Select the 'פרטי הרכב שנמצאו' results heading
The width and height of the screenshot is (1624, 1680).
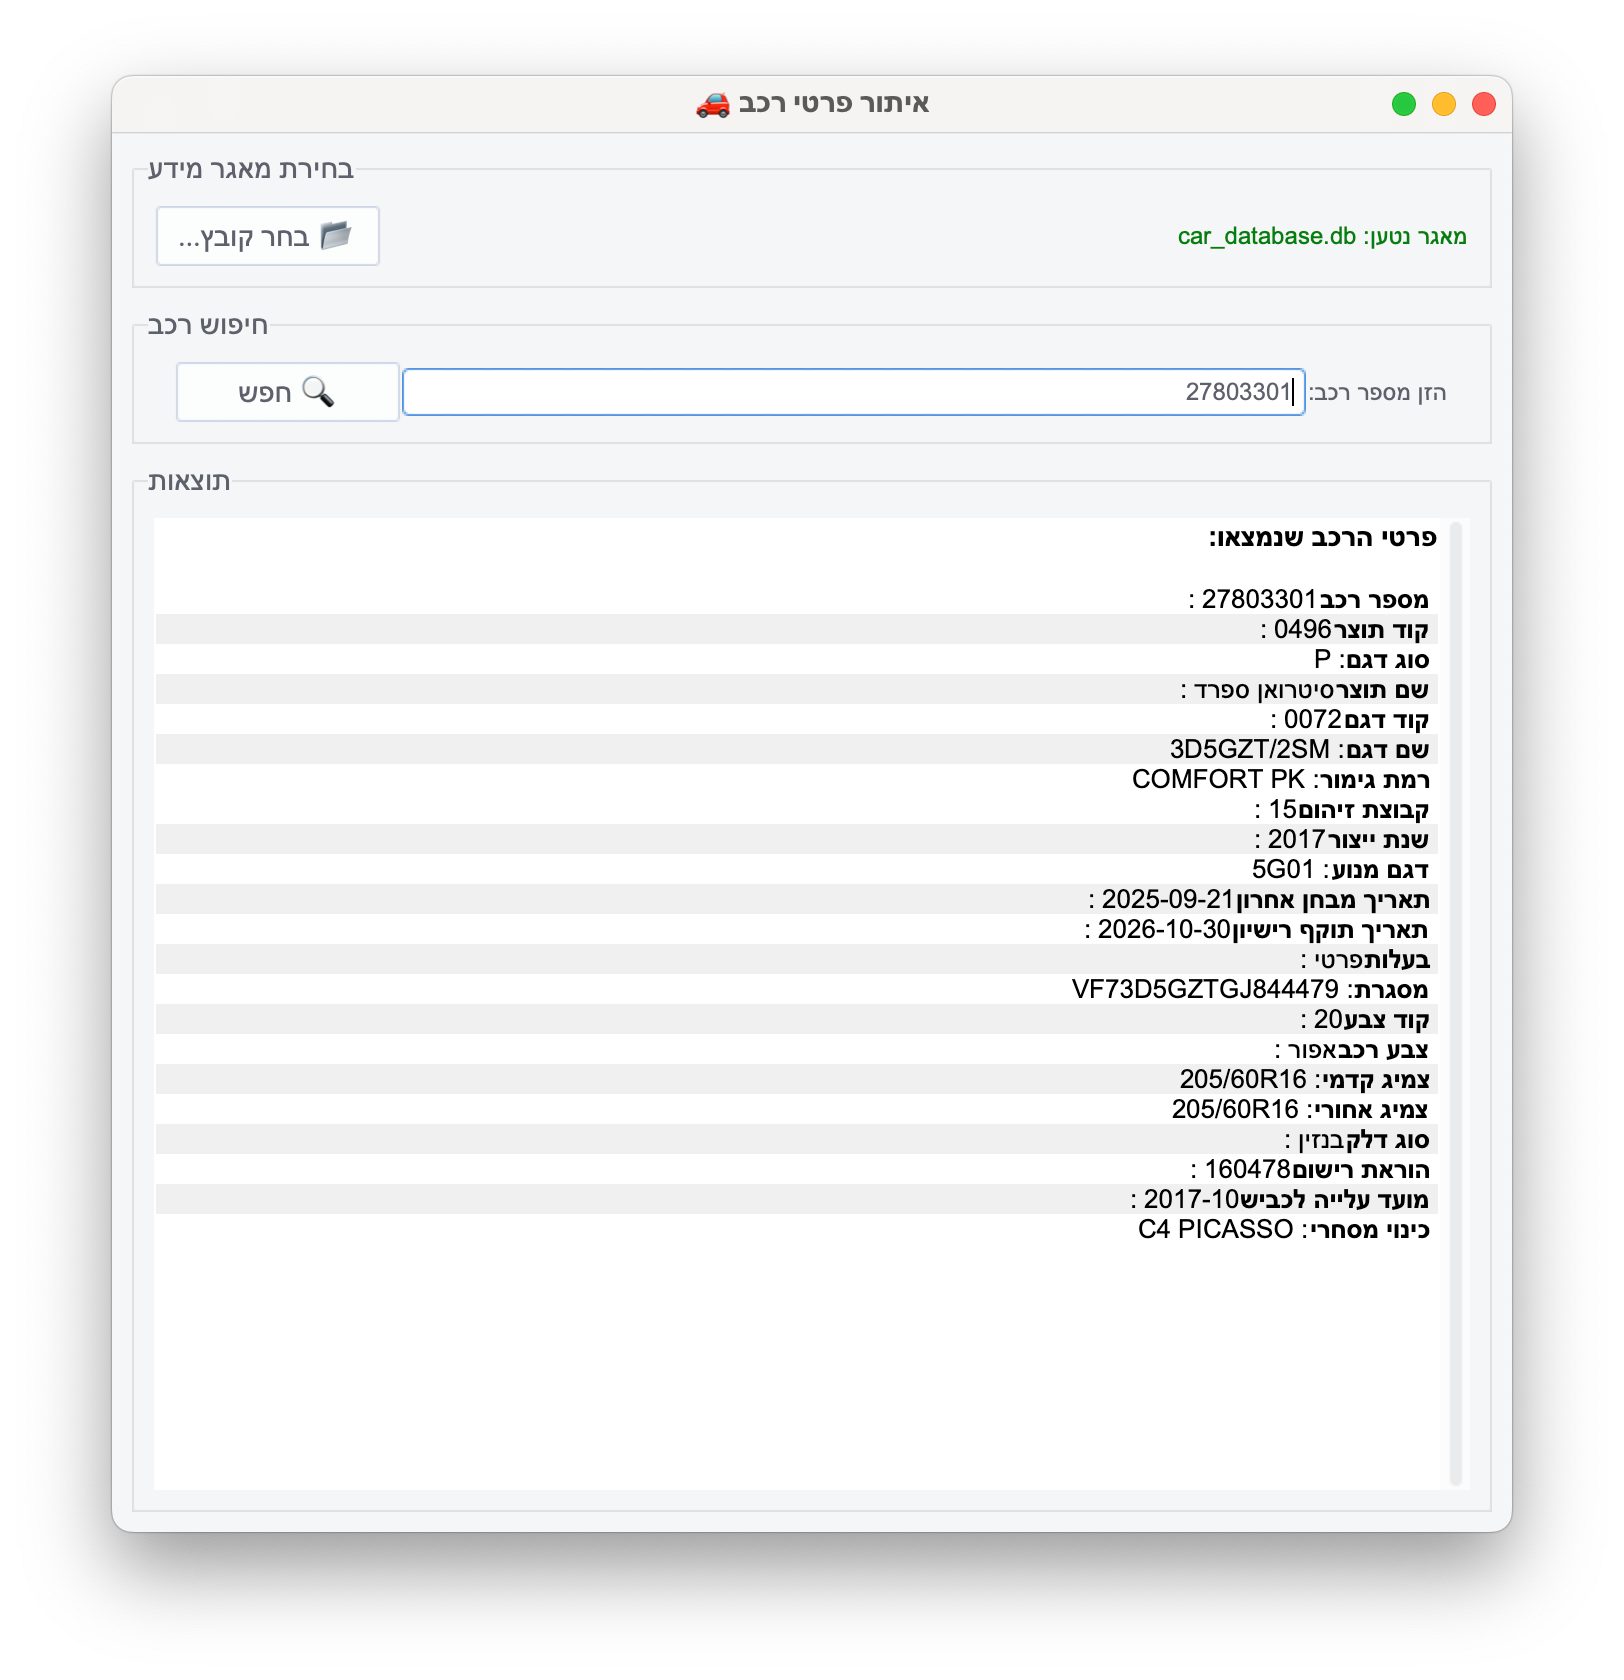(x=1322, y=538)
